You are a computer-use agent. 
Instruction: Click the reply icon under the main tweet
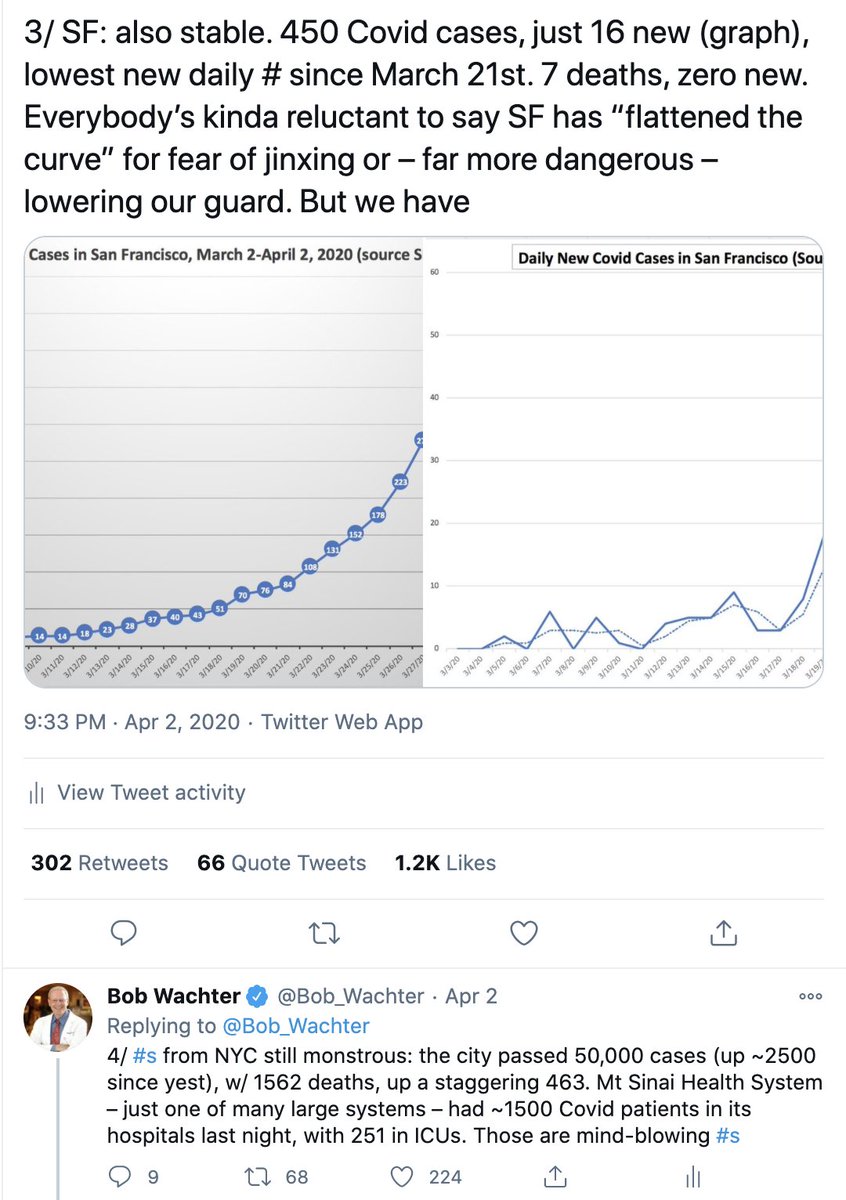[123, 933]
